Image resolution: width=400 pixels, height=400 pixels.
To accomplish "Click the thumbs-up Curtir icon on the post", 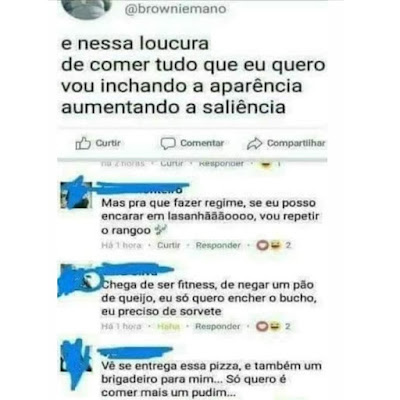I will (x=83, y=144).
